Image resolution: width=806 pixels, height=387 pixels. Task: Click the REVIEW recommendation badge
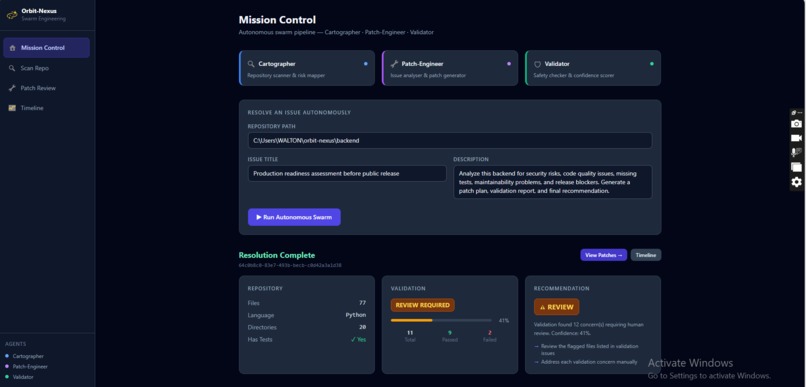(556, 307)
